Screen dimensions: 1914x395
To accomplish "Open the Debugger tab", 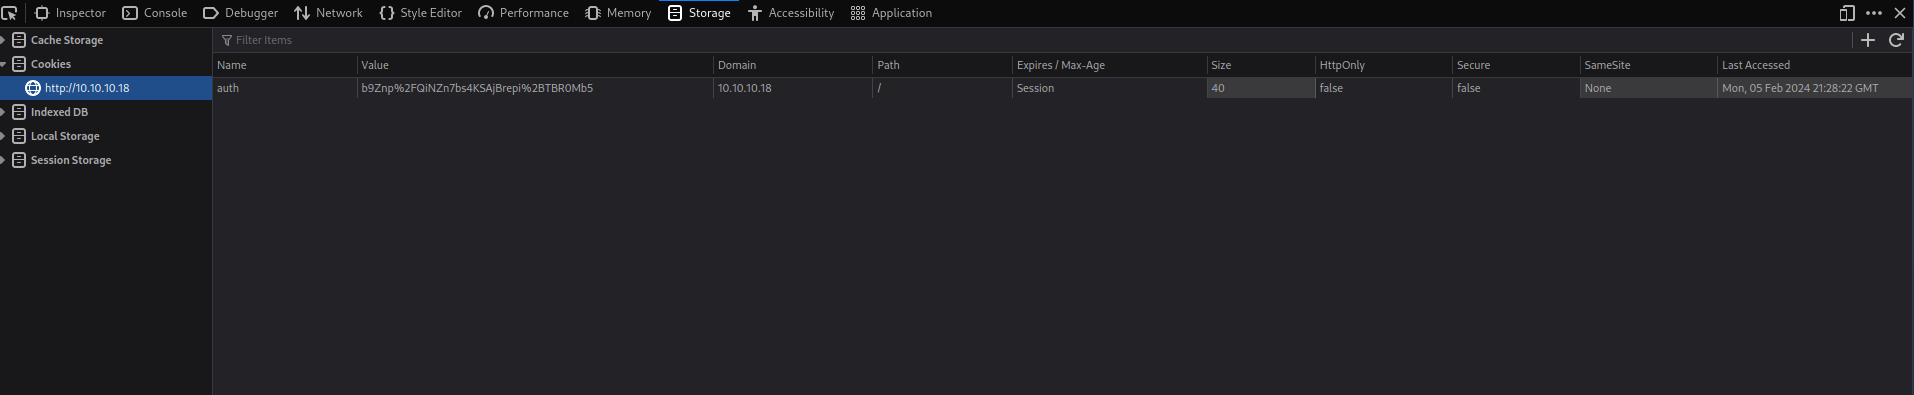I will (240, 13).
